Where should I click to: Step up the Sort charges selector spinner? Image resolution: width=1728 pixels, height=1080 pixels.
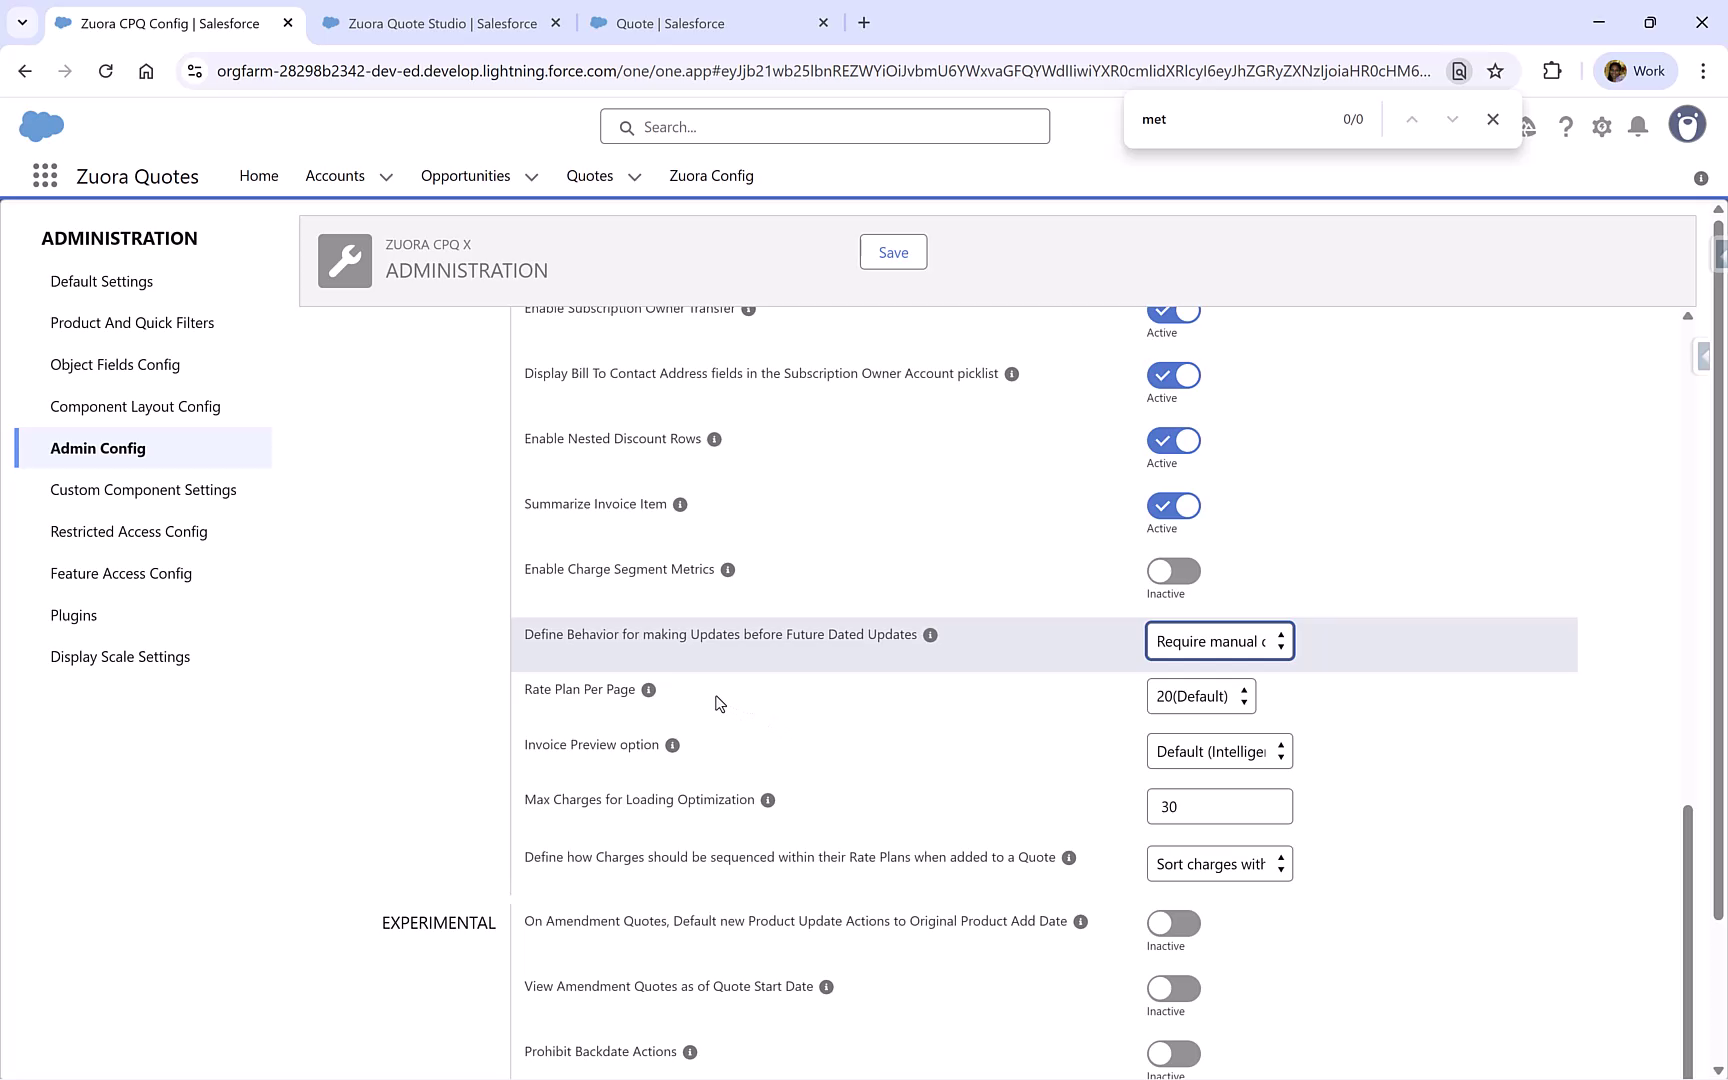click(1281, 858)
